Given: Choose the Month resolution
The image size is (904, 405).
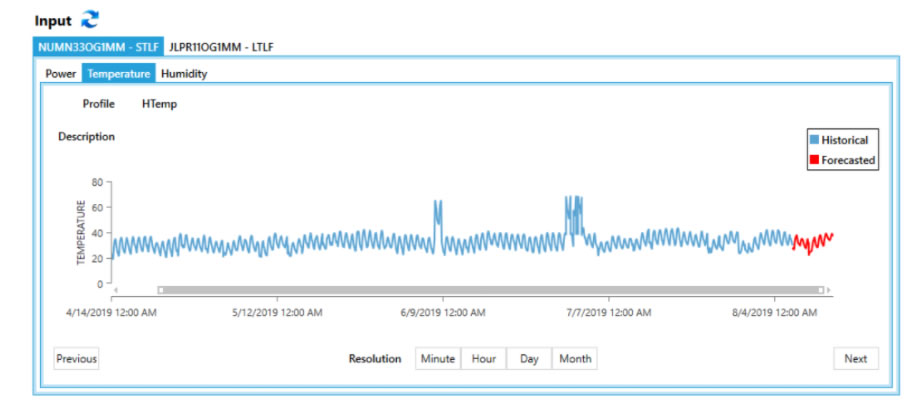Looking at the screenshot, I should [x=575, y=359].
